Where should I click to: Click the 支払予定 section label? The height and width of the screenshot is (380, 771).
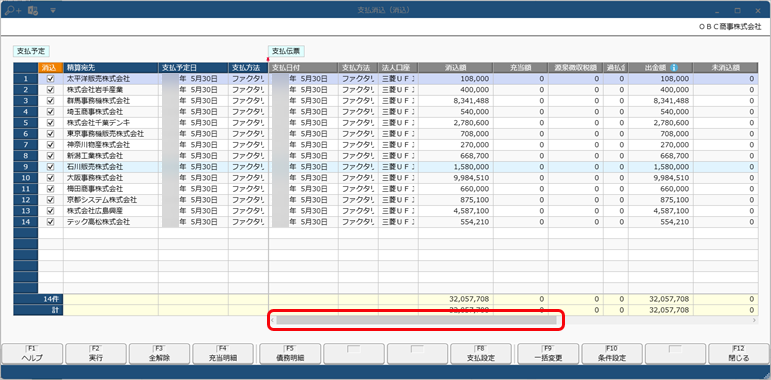(31, 51)
